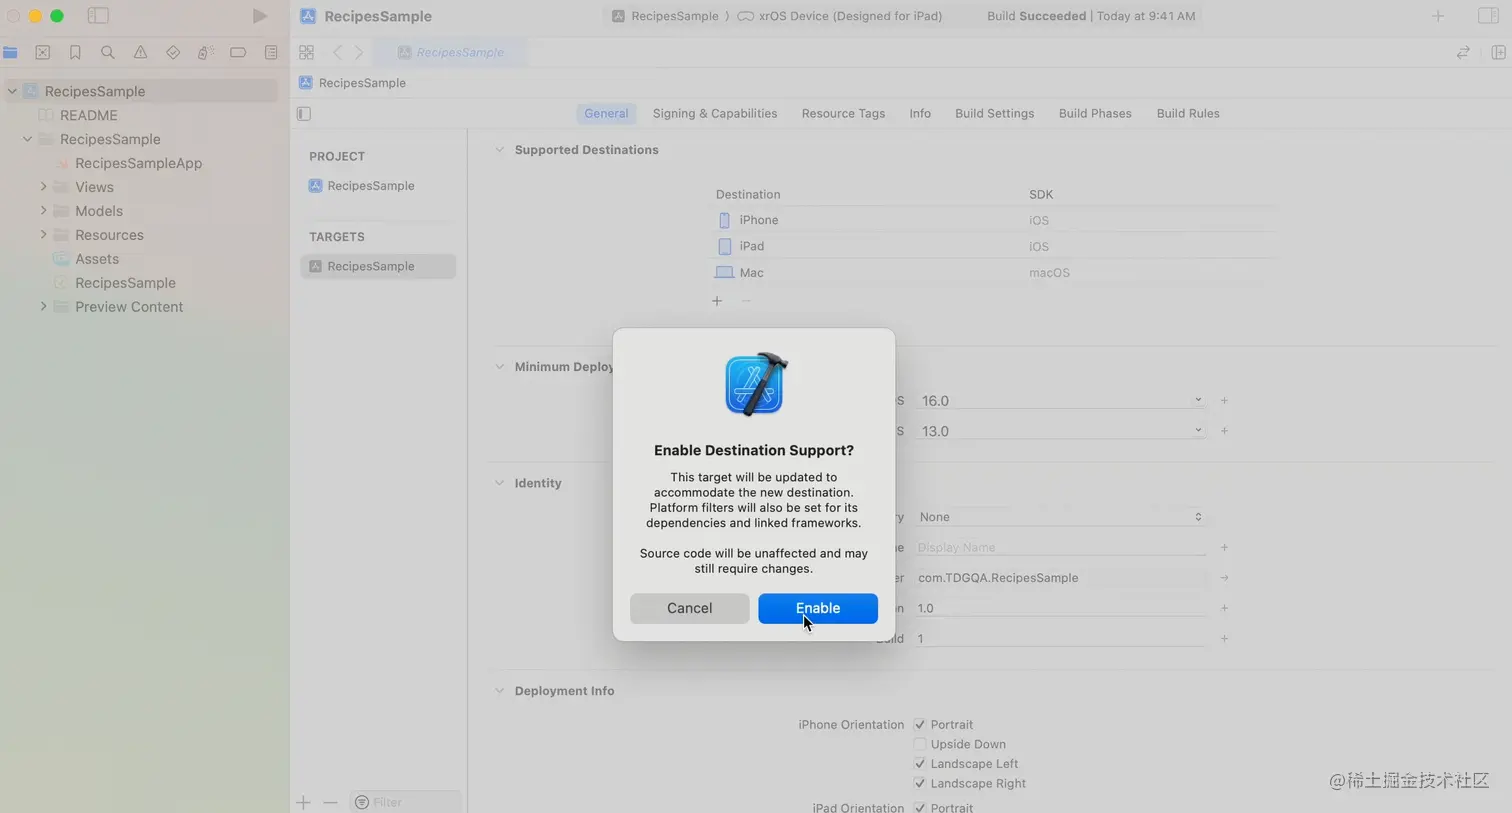Click the targets Filter field

(x=405, y=802)
